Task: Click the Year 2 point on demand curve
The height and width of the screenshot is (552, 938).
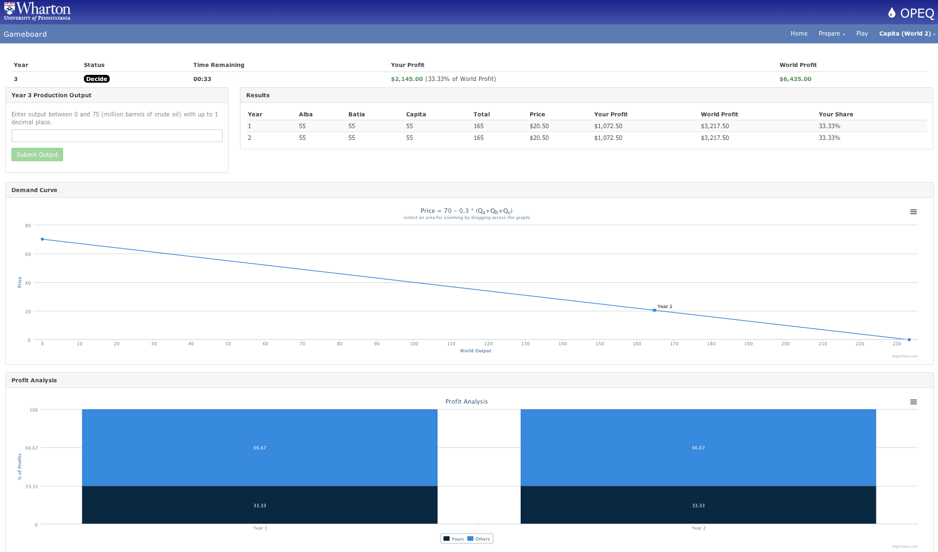Action: click(655, 311)
